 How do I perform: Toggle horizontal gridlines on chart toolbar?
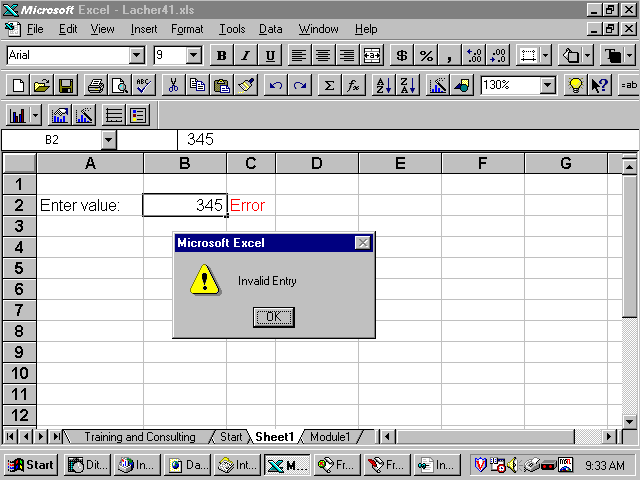click(114, 116)
